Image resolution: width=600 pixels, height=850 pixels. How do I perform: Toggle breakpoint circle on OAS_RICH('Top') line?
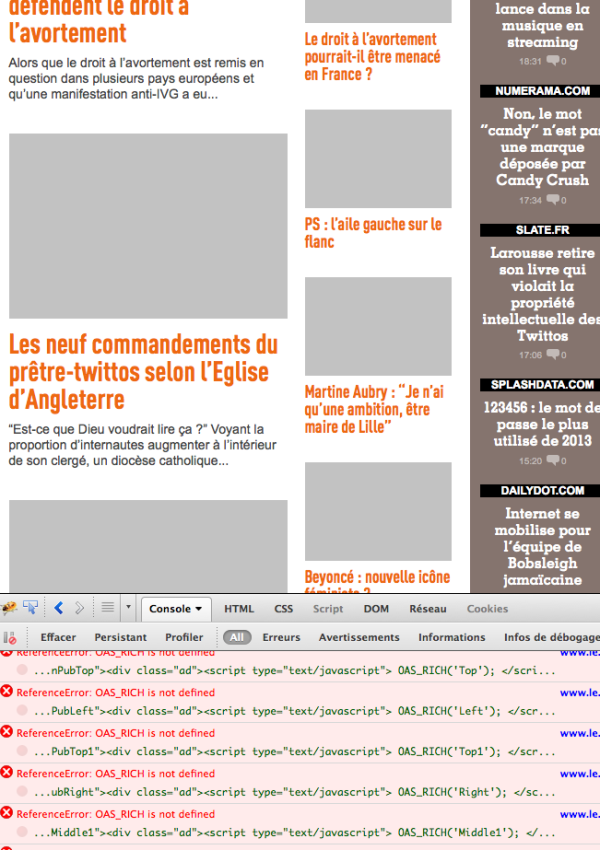point(22,670)
